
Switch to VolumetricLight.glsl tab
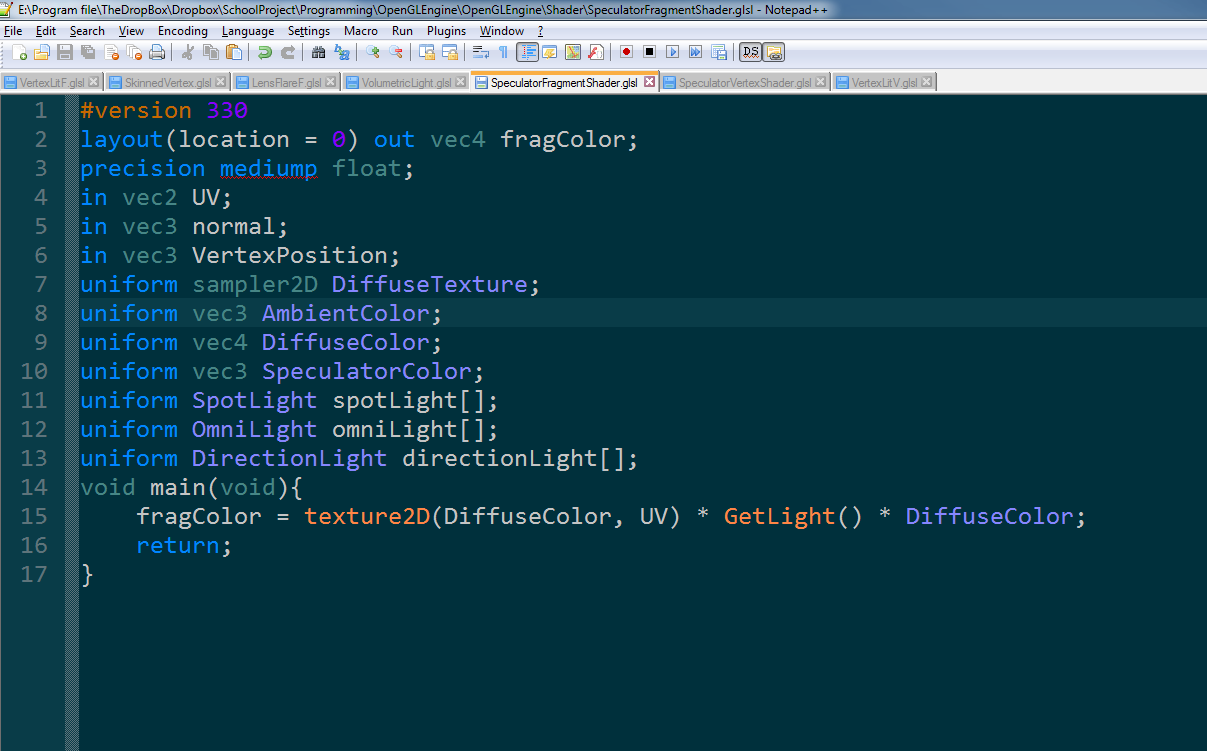pyautogui.click(x=406, y=83)
